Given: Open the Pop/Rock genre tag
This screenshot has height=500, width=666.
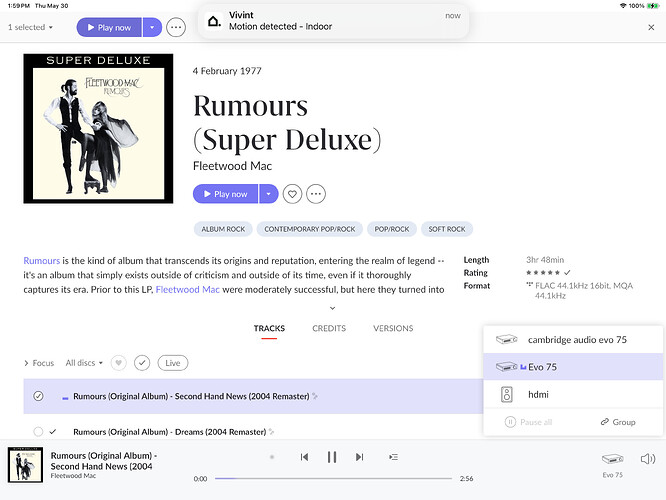Looking at the screenshot, I should 392,229.
